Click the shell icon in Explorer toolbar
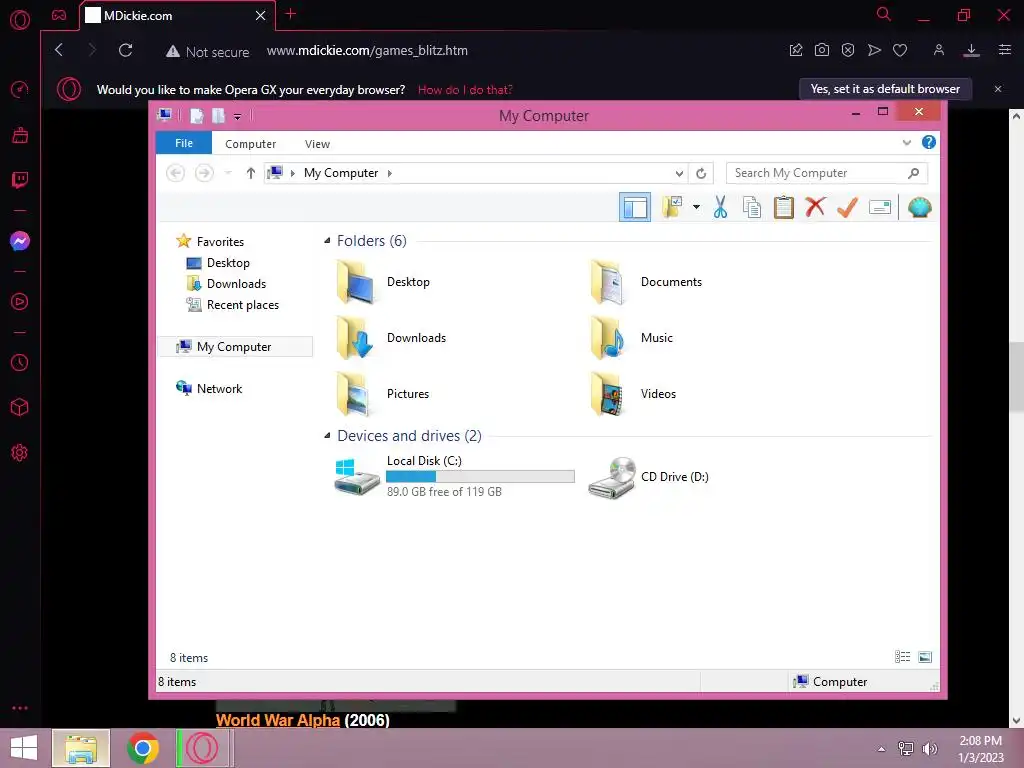Screen dimensions: 1024x768 click(x=920, y=208)
